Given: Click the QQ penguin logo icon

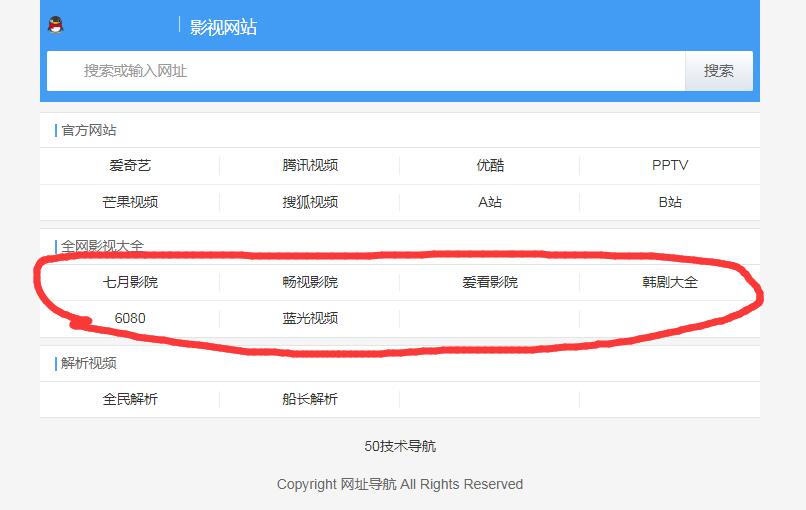Looking at the screenshot, I should coord(56,25).
